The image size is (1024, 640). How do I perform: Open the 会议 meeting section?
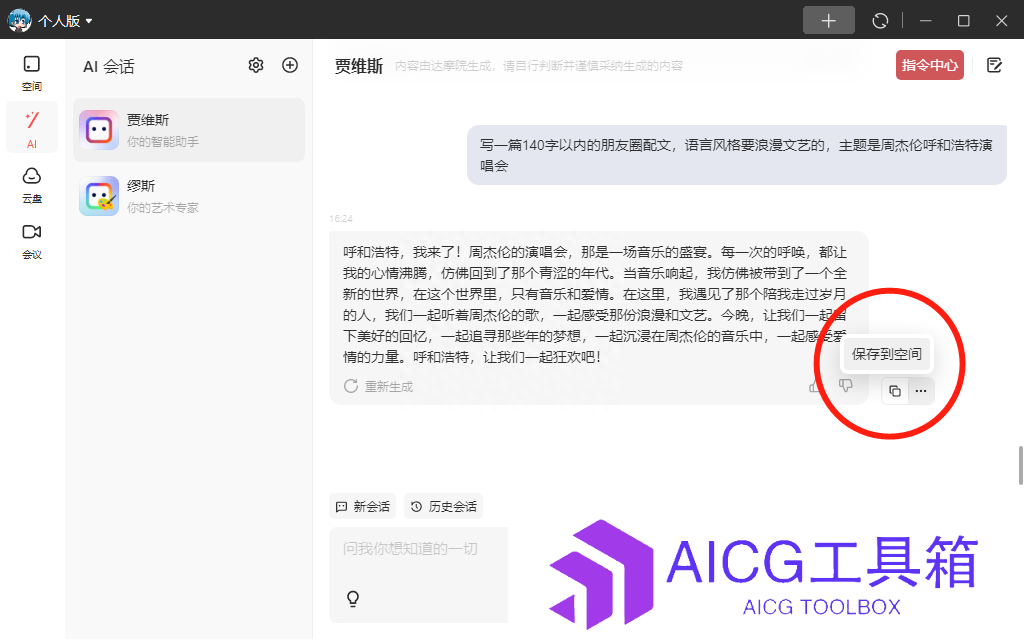click(31, 242)
